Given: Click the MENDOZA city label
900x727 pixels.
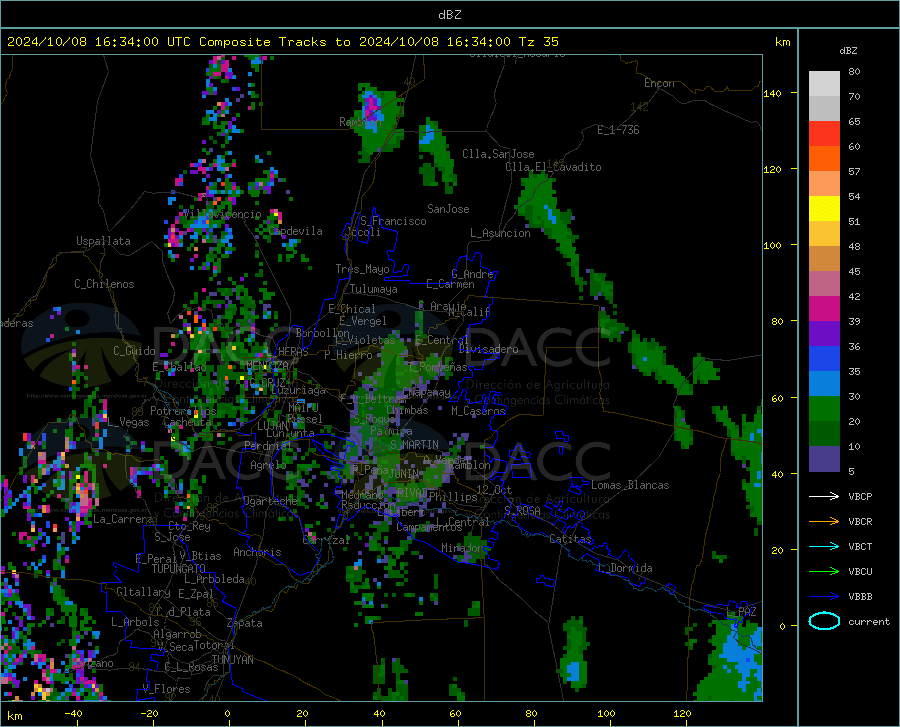Looking at the screenshot, I should coord(267,365).
